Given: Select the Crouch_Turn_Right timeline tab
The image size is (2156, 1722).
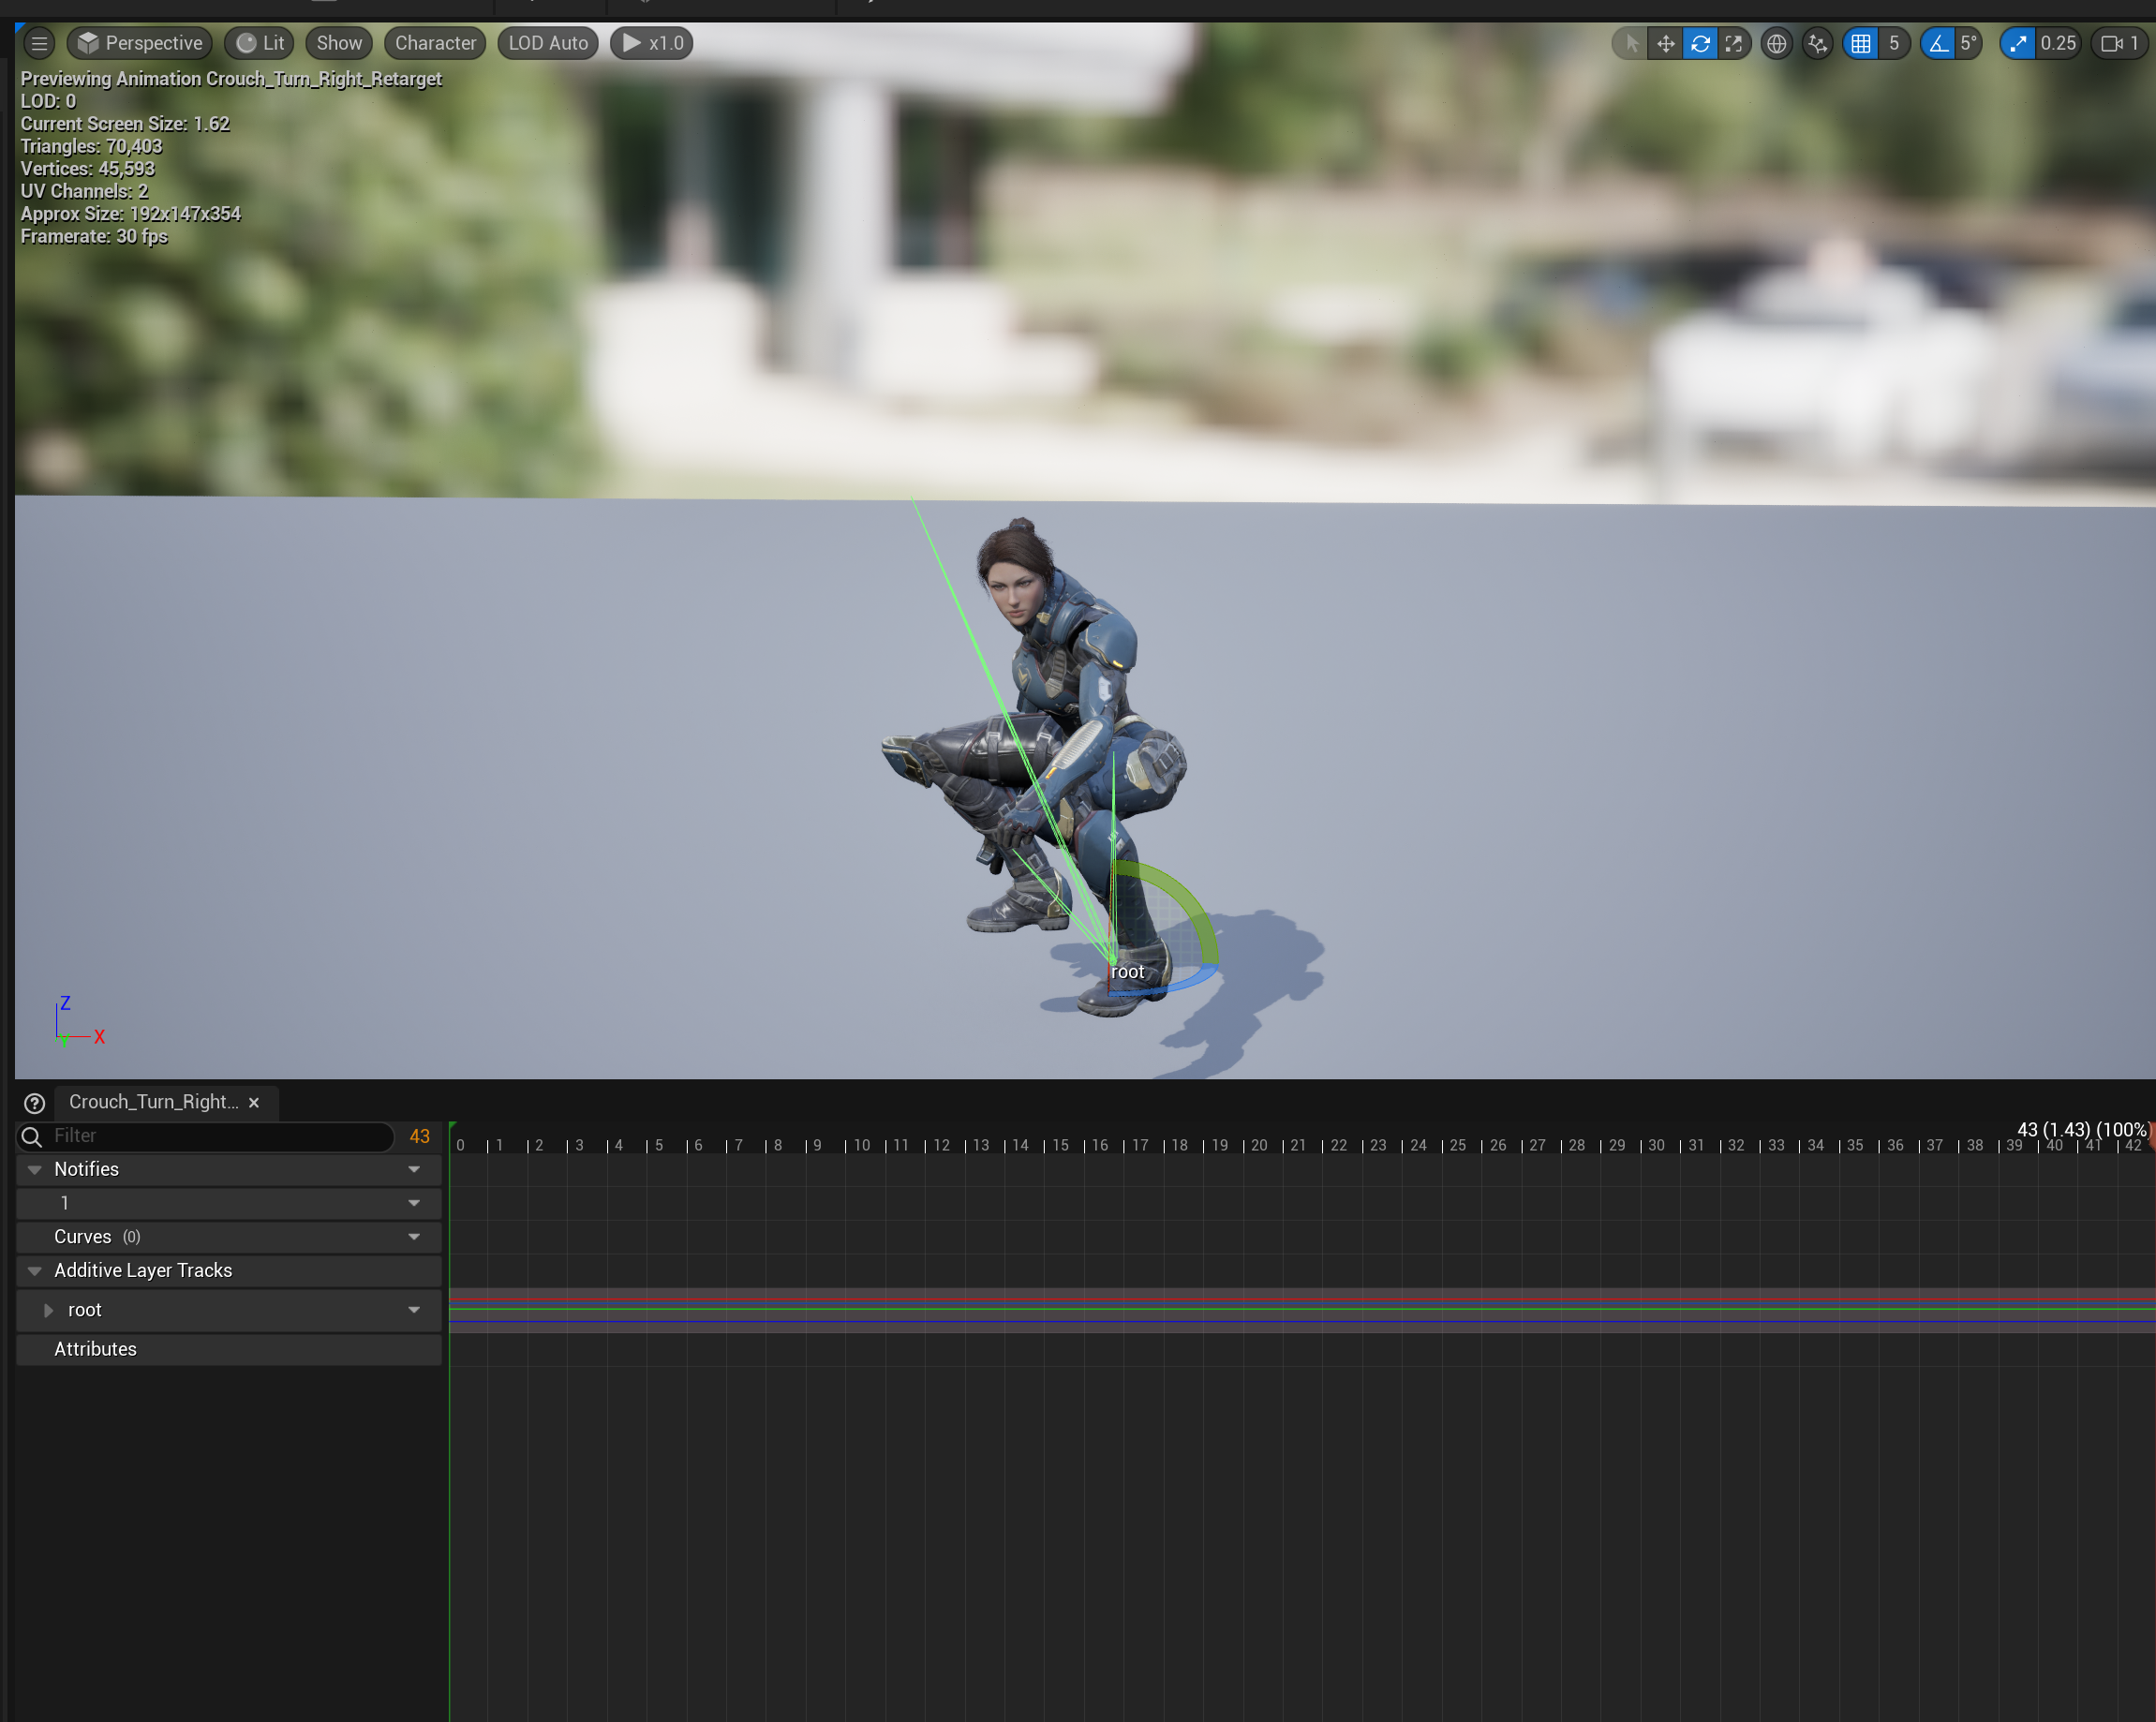Looking at the screenshot, I should pyautogui.click(x=153, y=1102).
